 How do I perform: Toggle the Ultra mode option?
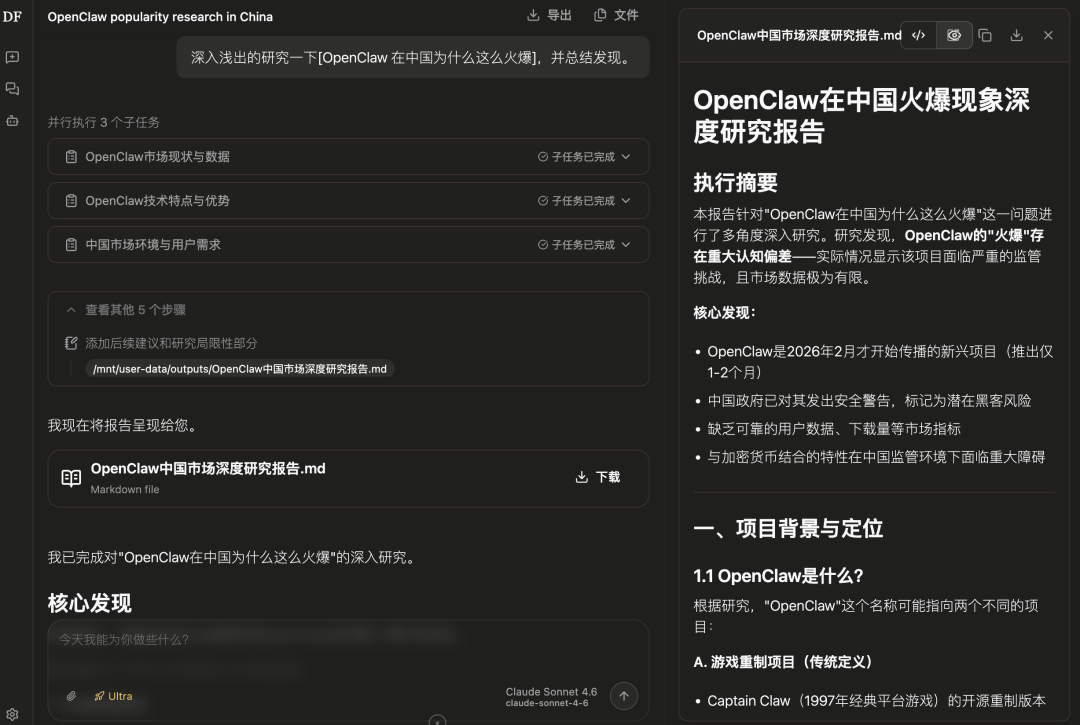tap(113, 696)
